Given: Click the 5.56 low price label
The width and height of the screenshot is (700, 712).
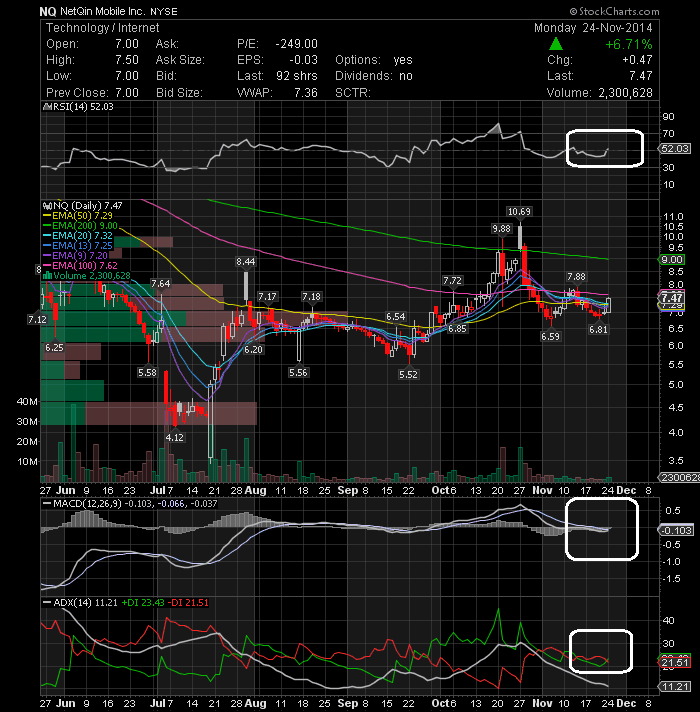Looking at the screenshot, I should pos(298,373).
